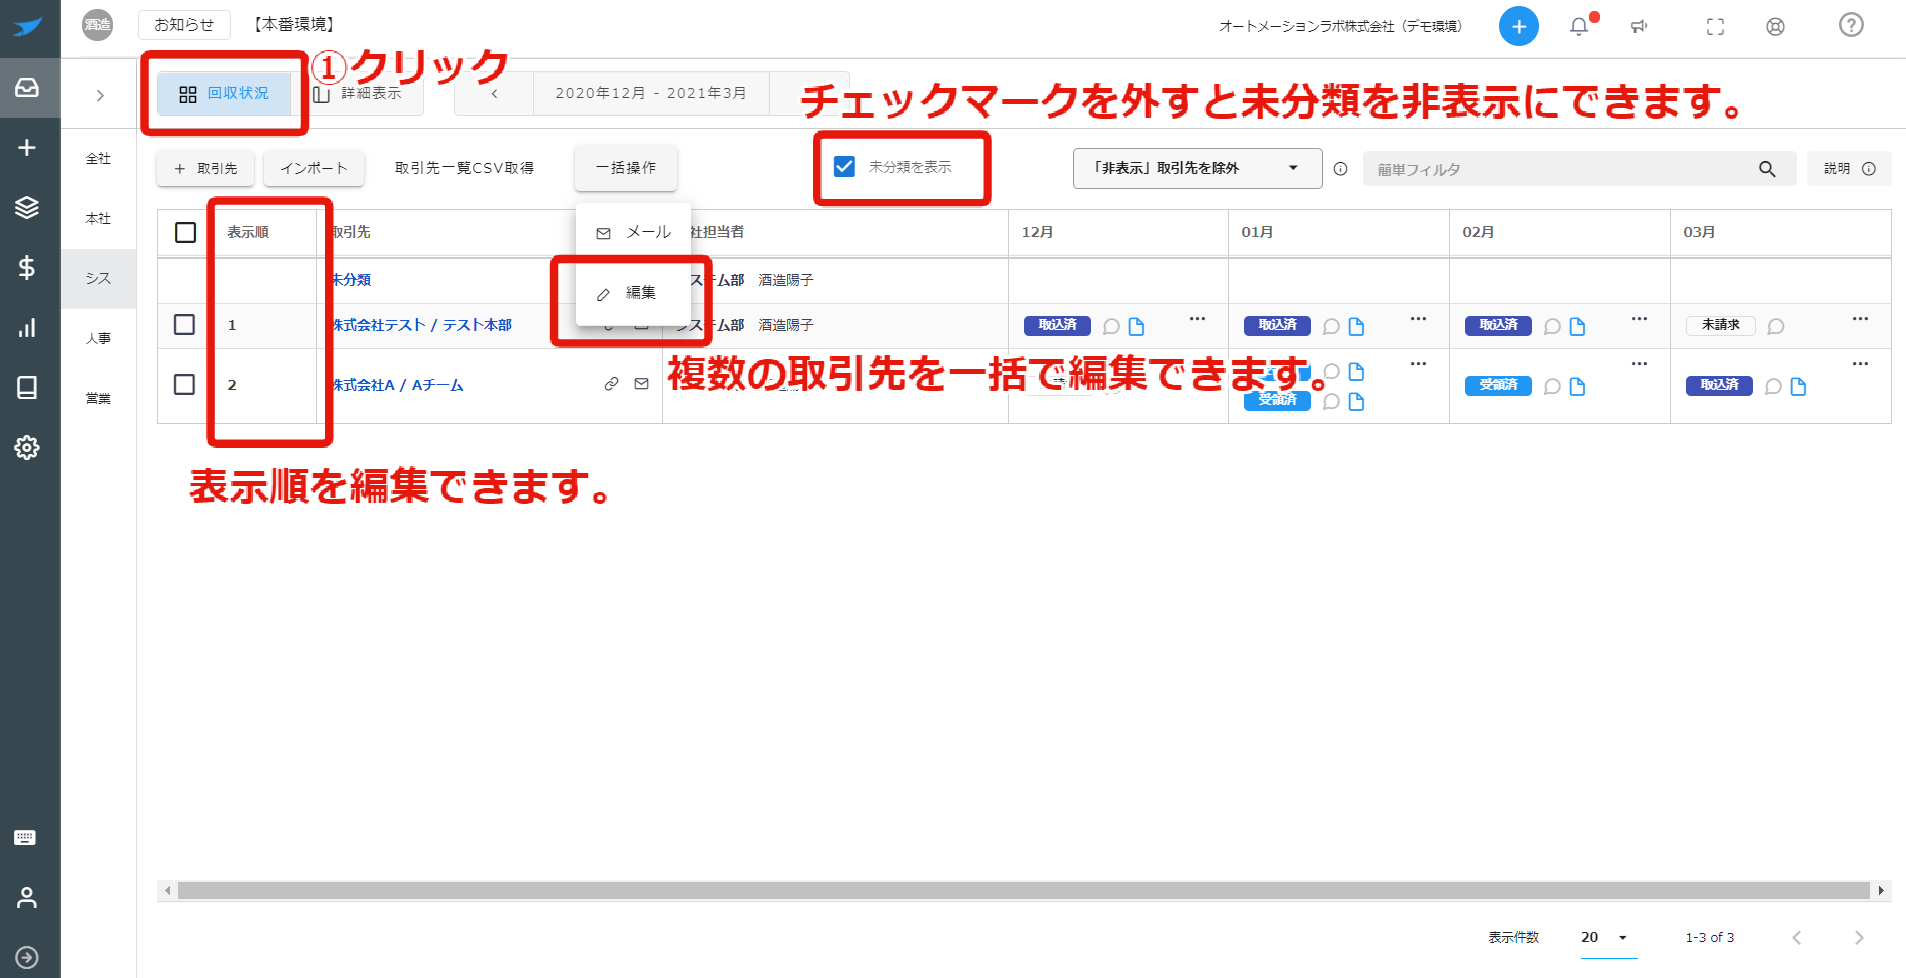Viewport: 1906px width, 978px height.
Task: Open the book icon in sidebar
Action: pyautogui.click(x=27, y=388)
